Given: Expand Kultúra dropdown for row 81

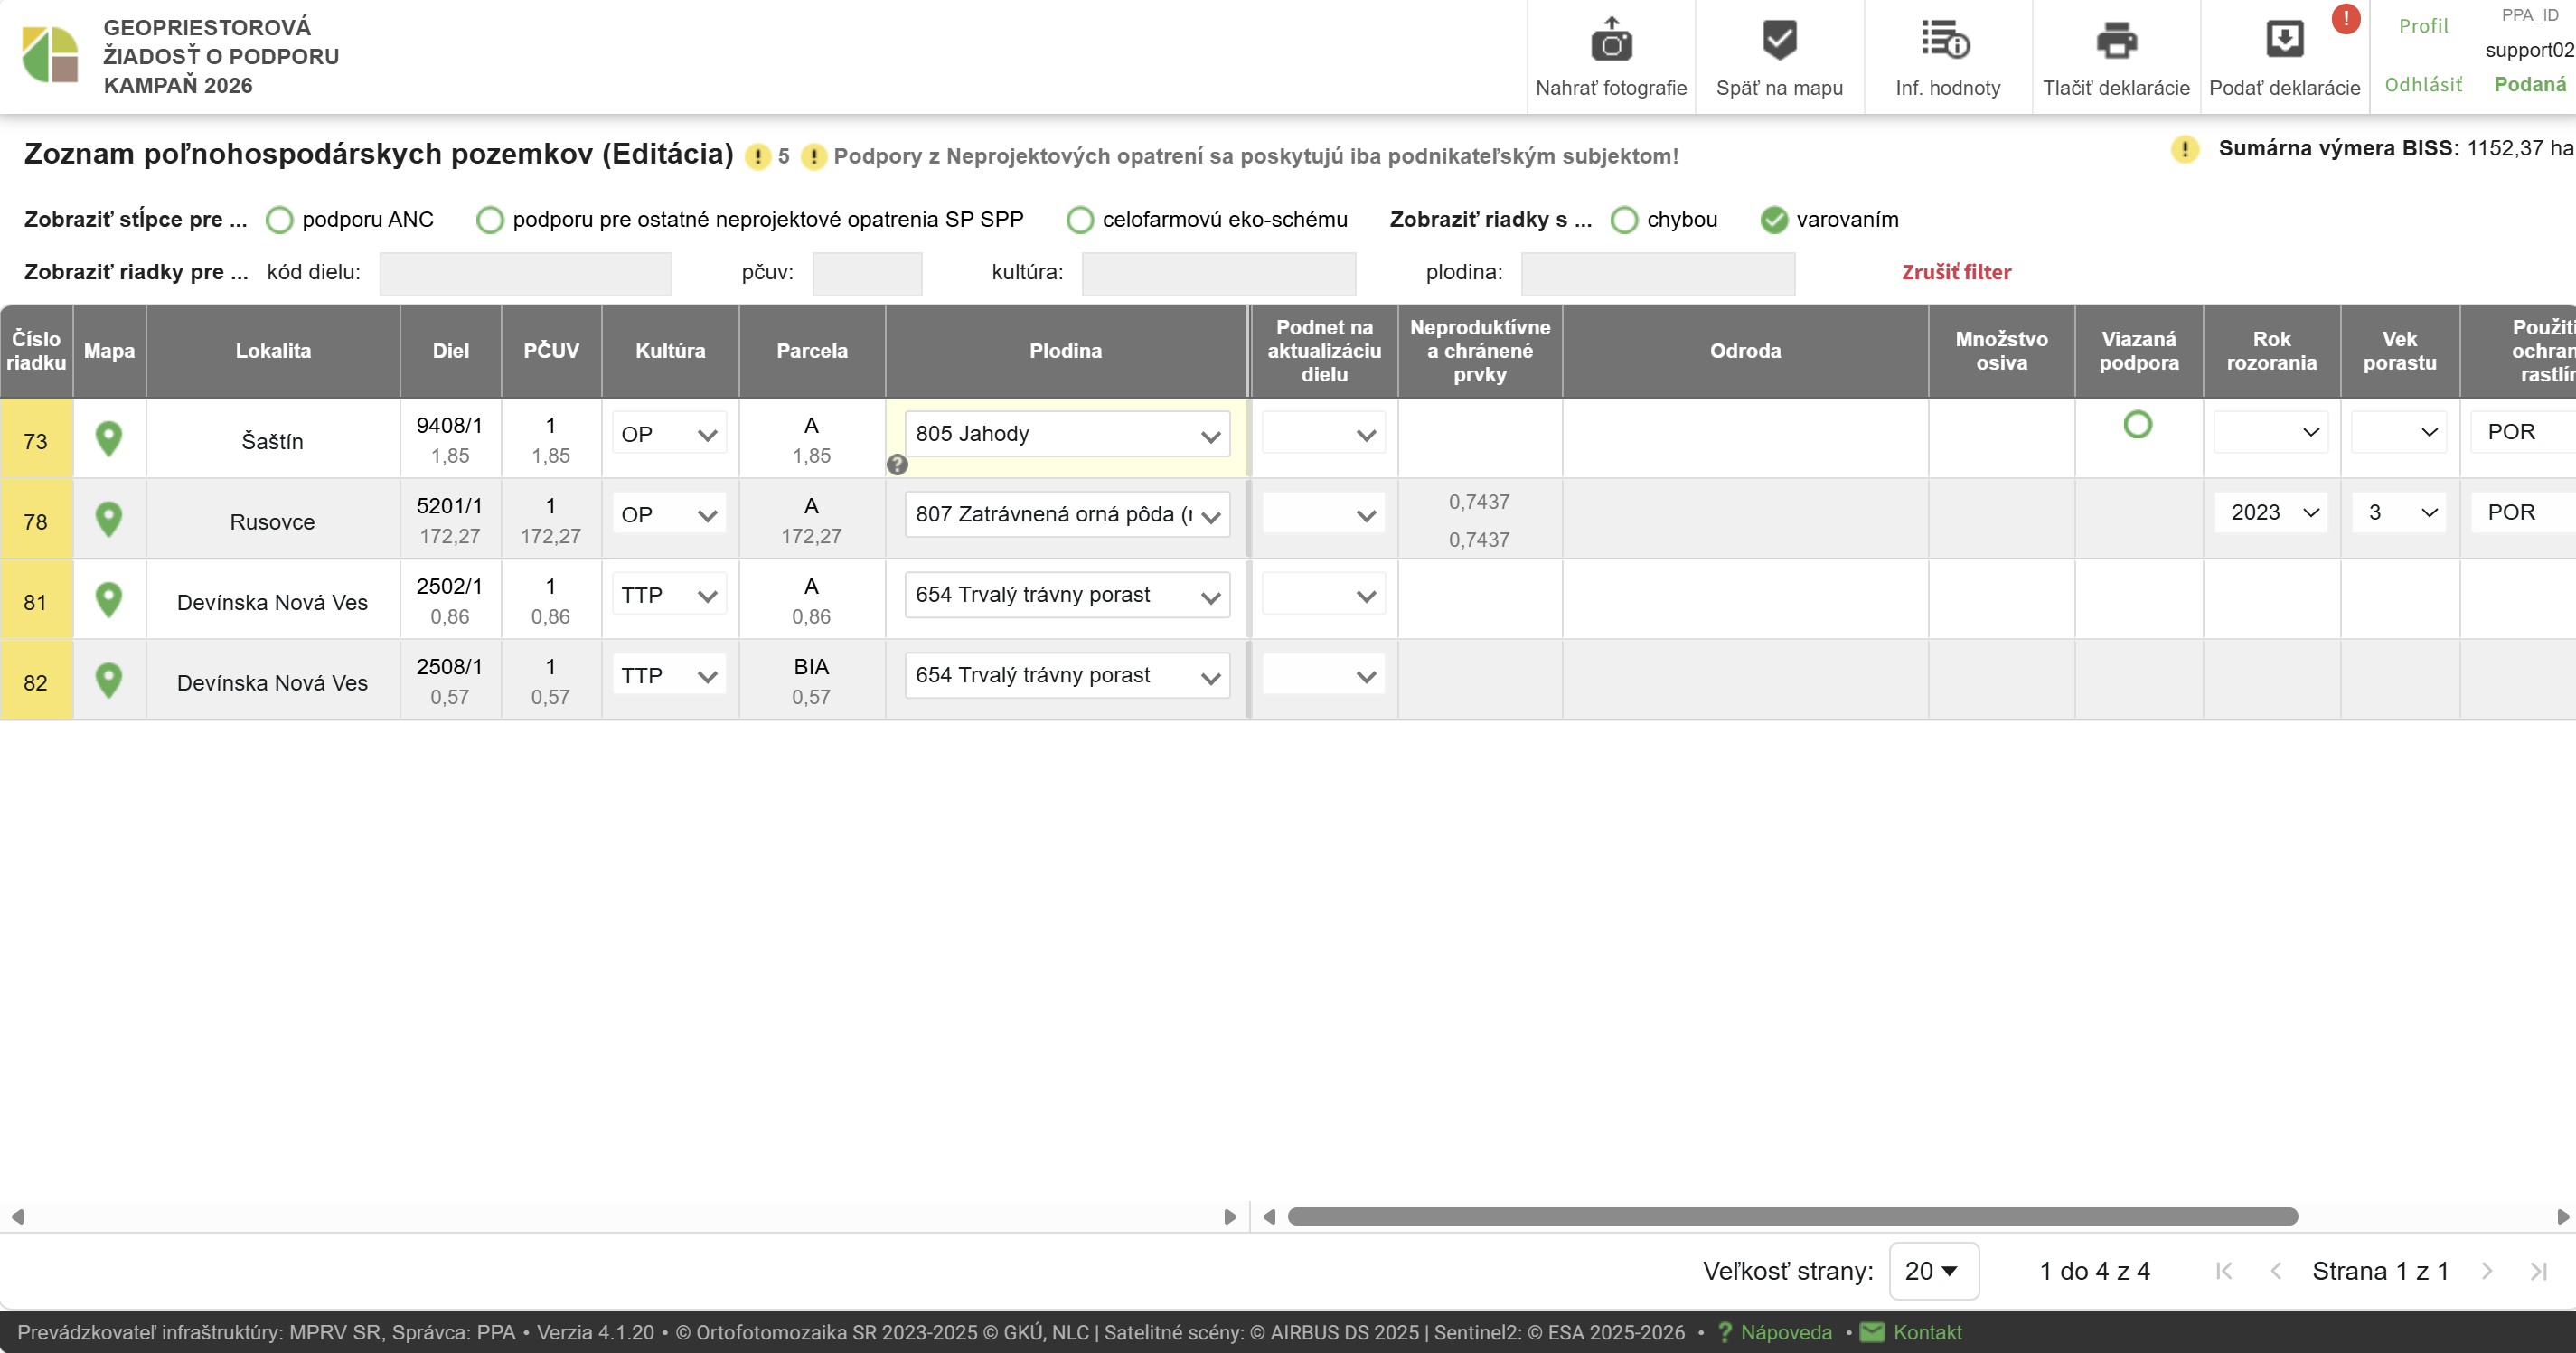Looking at the screenshot, I should tap(668, 596).
